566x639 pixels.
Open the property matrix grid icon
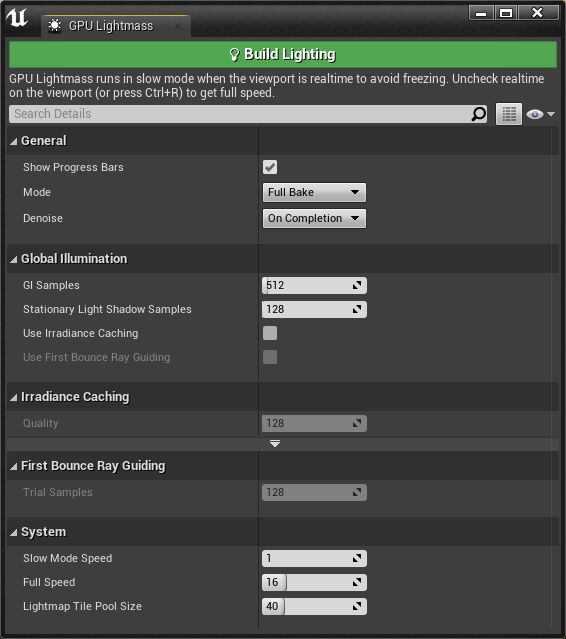509,114
